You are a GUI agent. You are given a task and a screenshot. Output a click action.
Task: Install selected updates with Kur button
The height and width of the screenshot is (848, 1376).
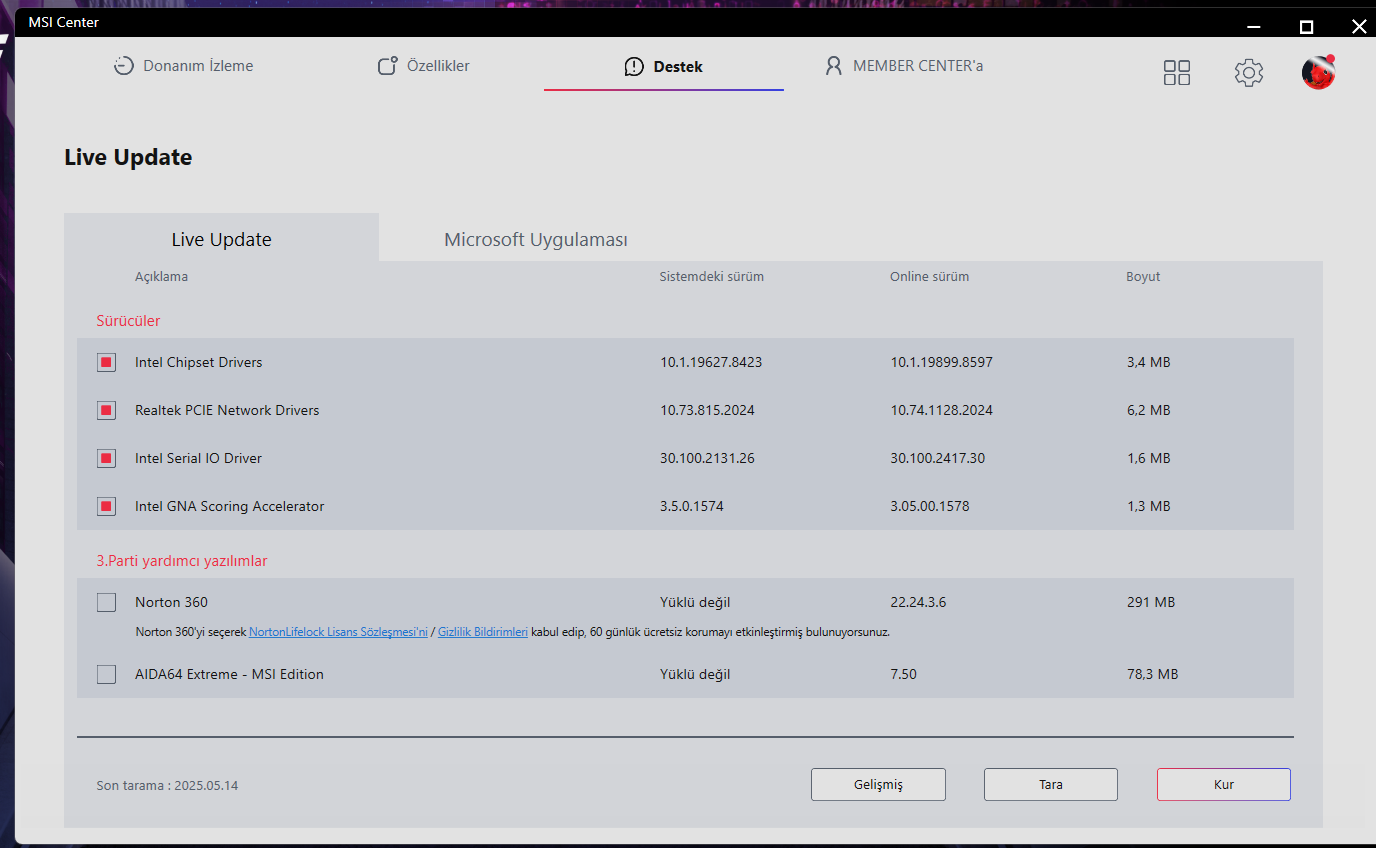click(x=1224, y=785)
